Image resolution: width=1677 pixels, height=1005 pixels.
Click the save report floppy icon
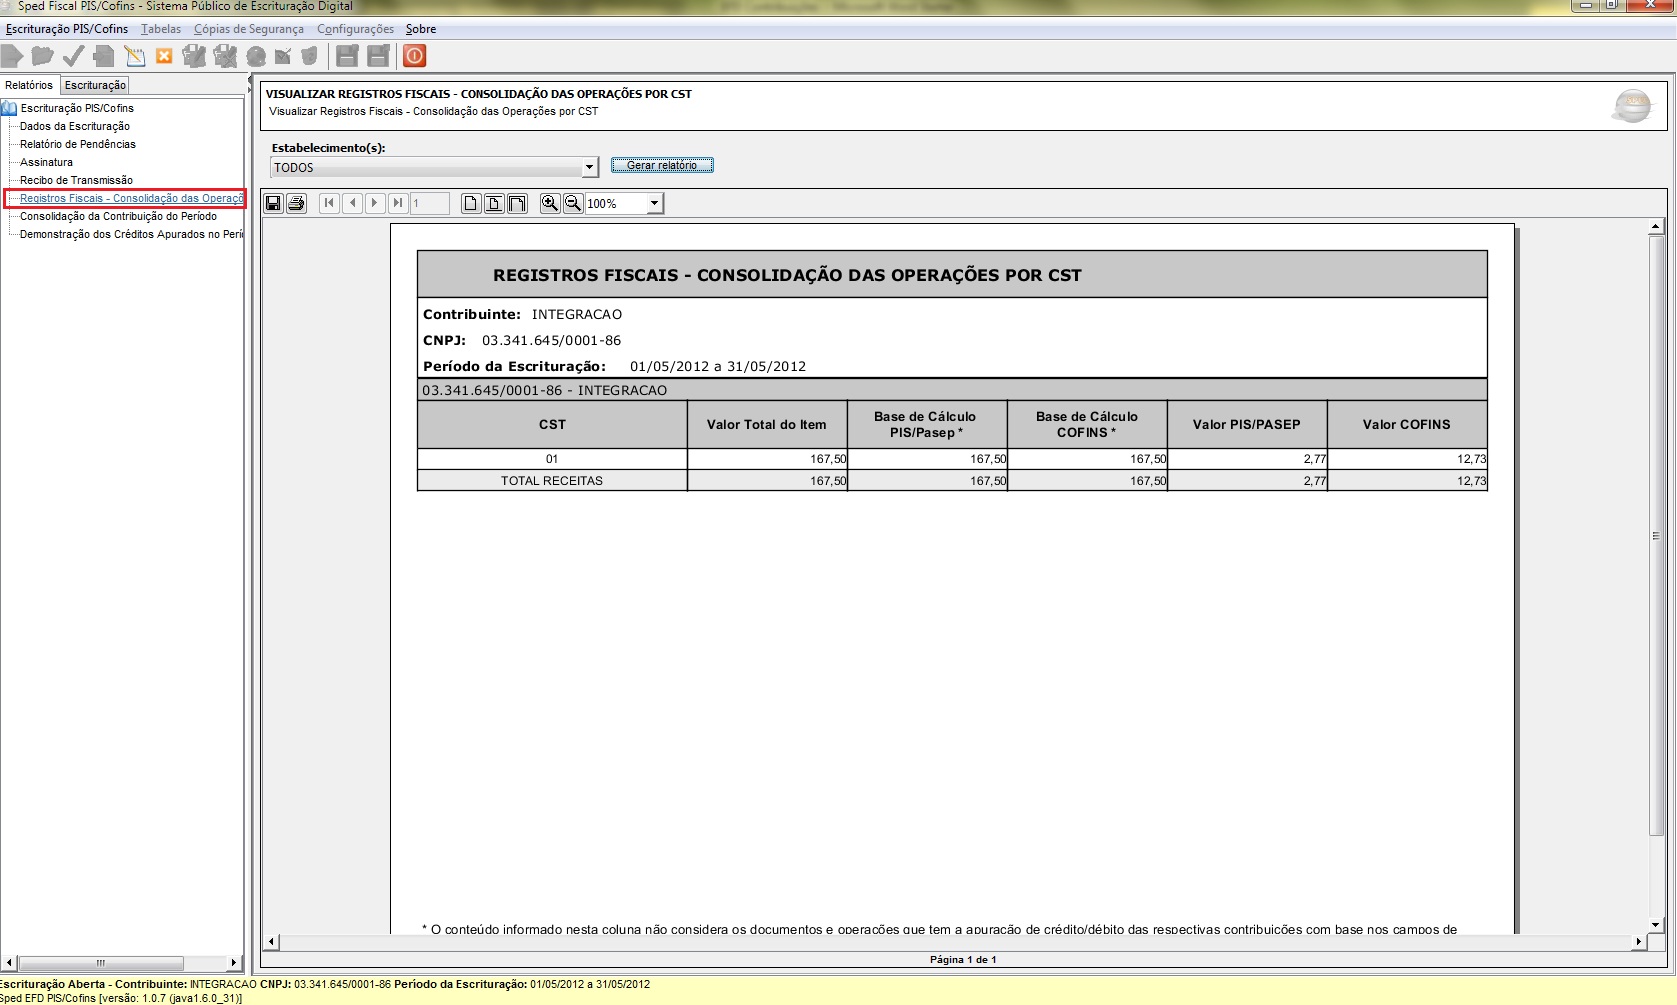(273, 204)
